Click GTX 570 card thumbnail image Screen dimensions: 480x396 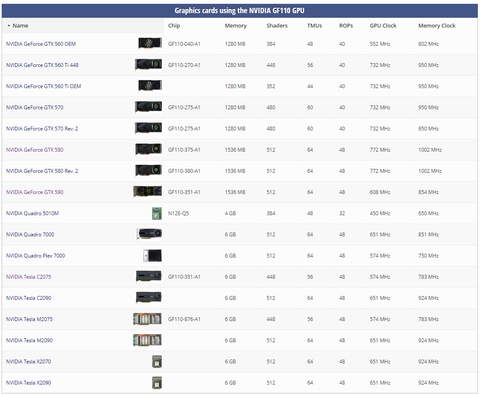[x=148, y=107]
